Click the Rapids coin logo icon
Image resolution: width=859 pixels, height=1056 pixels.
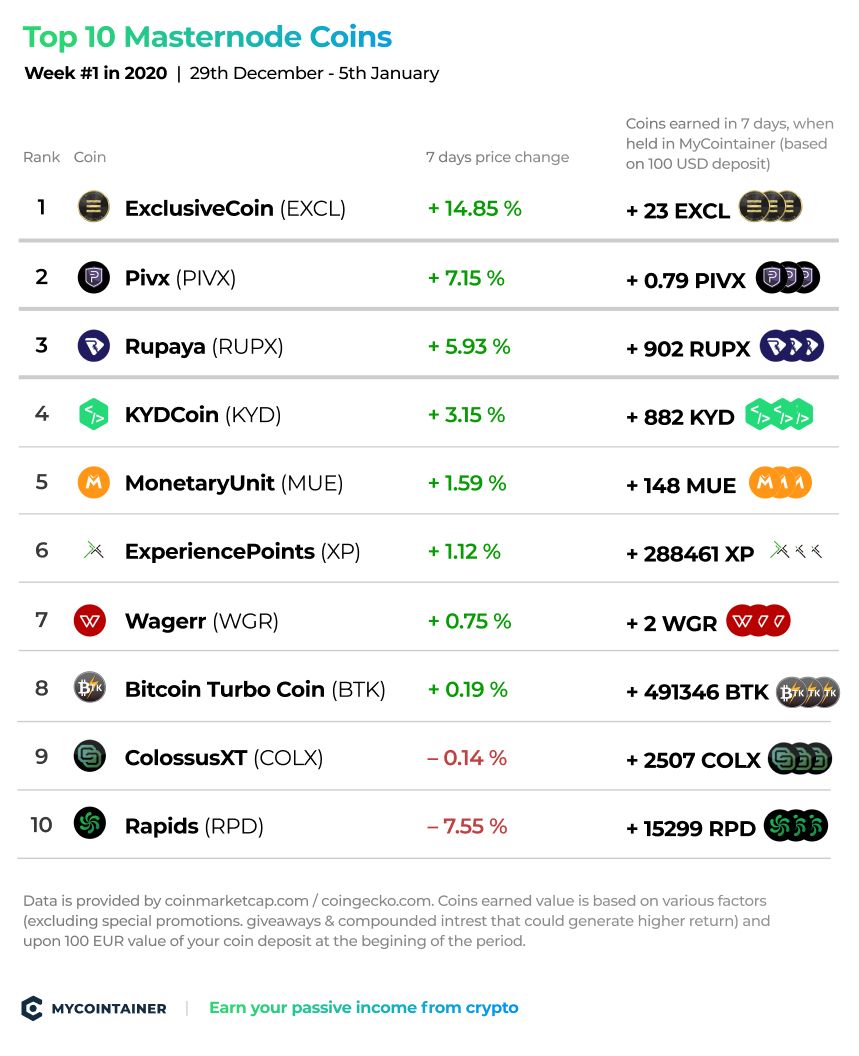(x=90, y=823)
